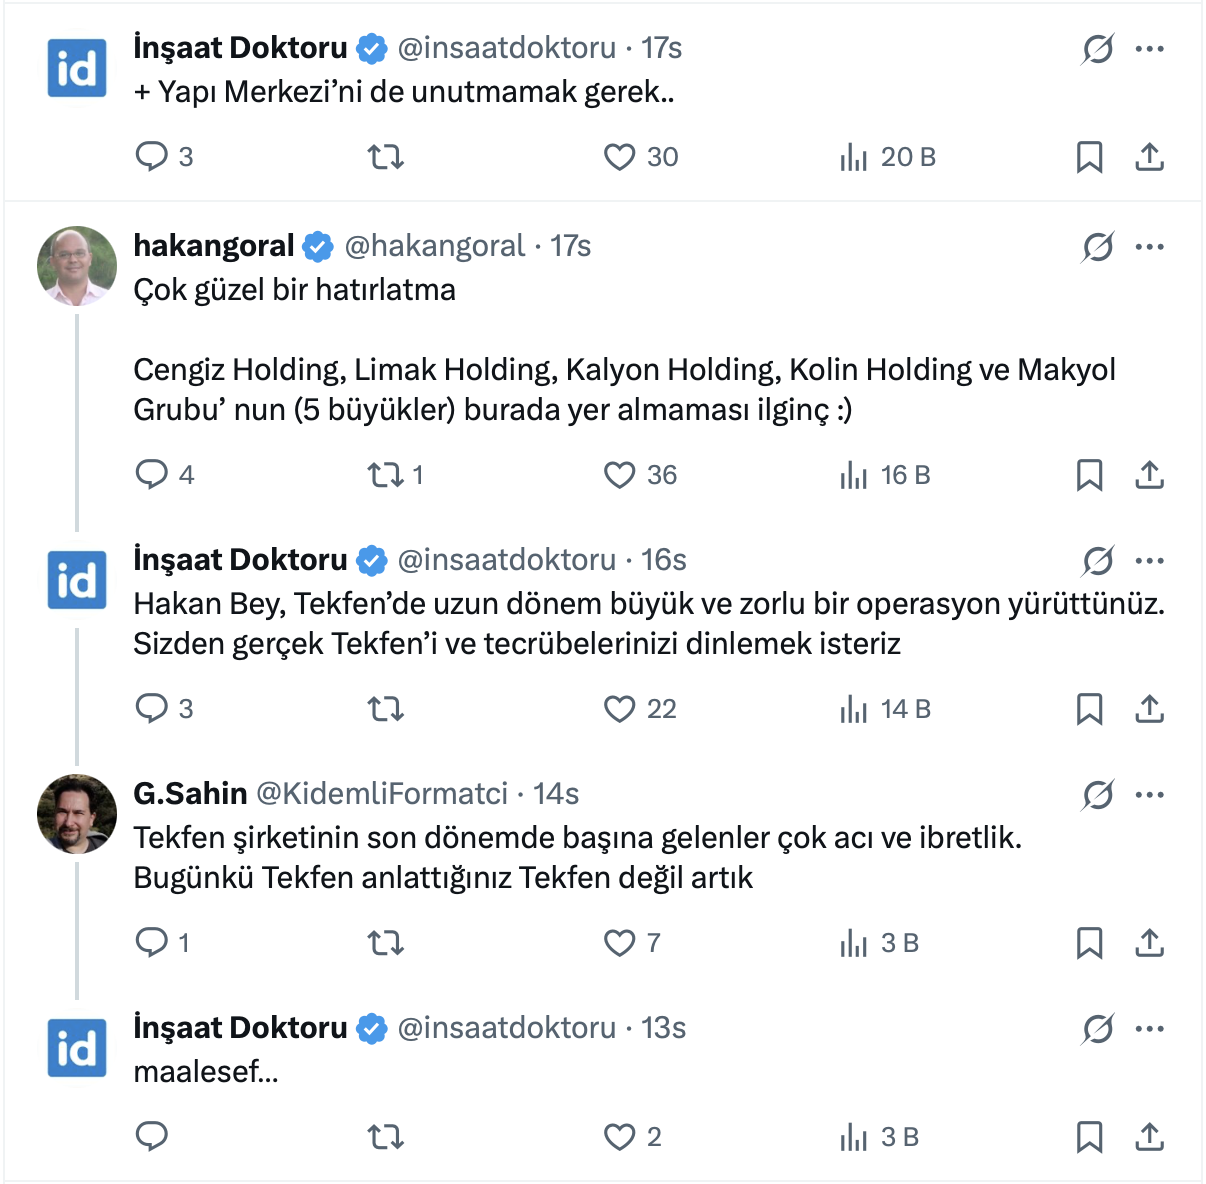
Task: Open @KidemliFormatci profile link
Action: point(382,794)
